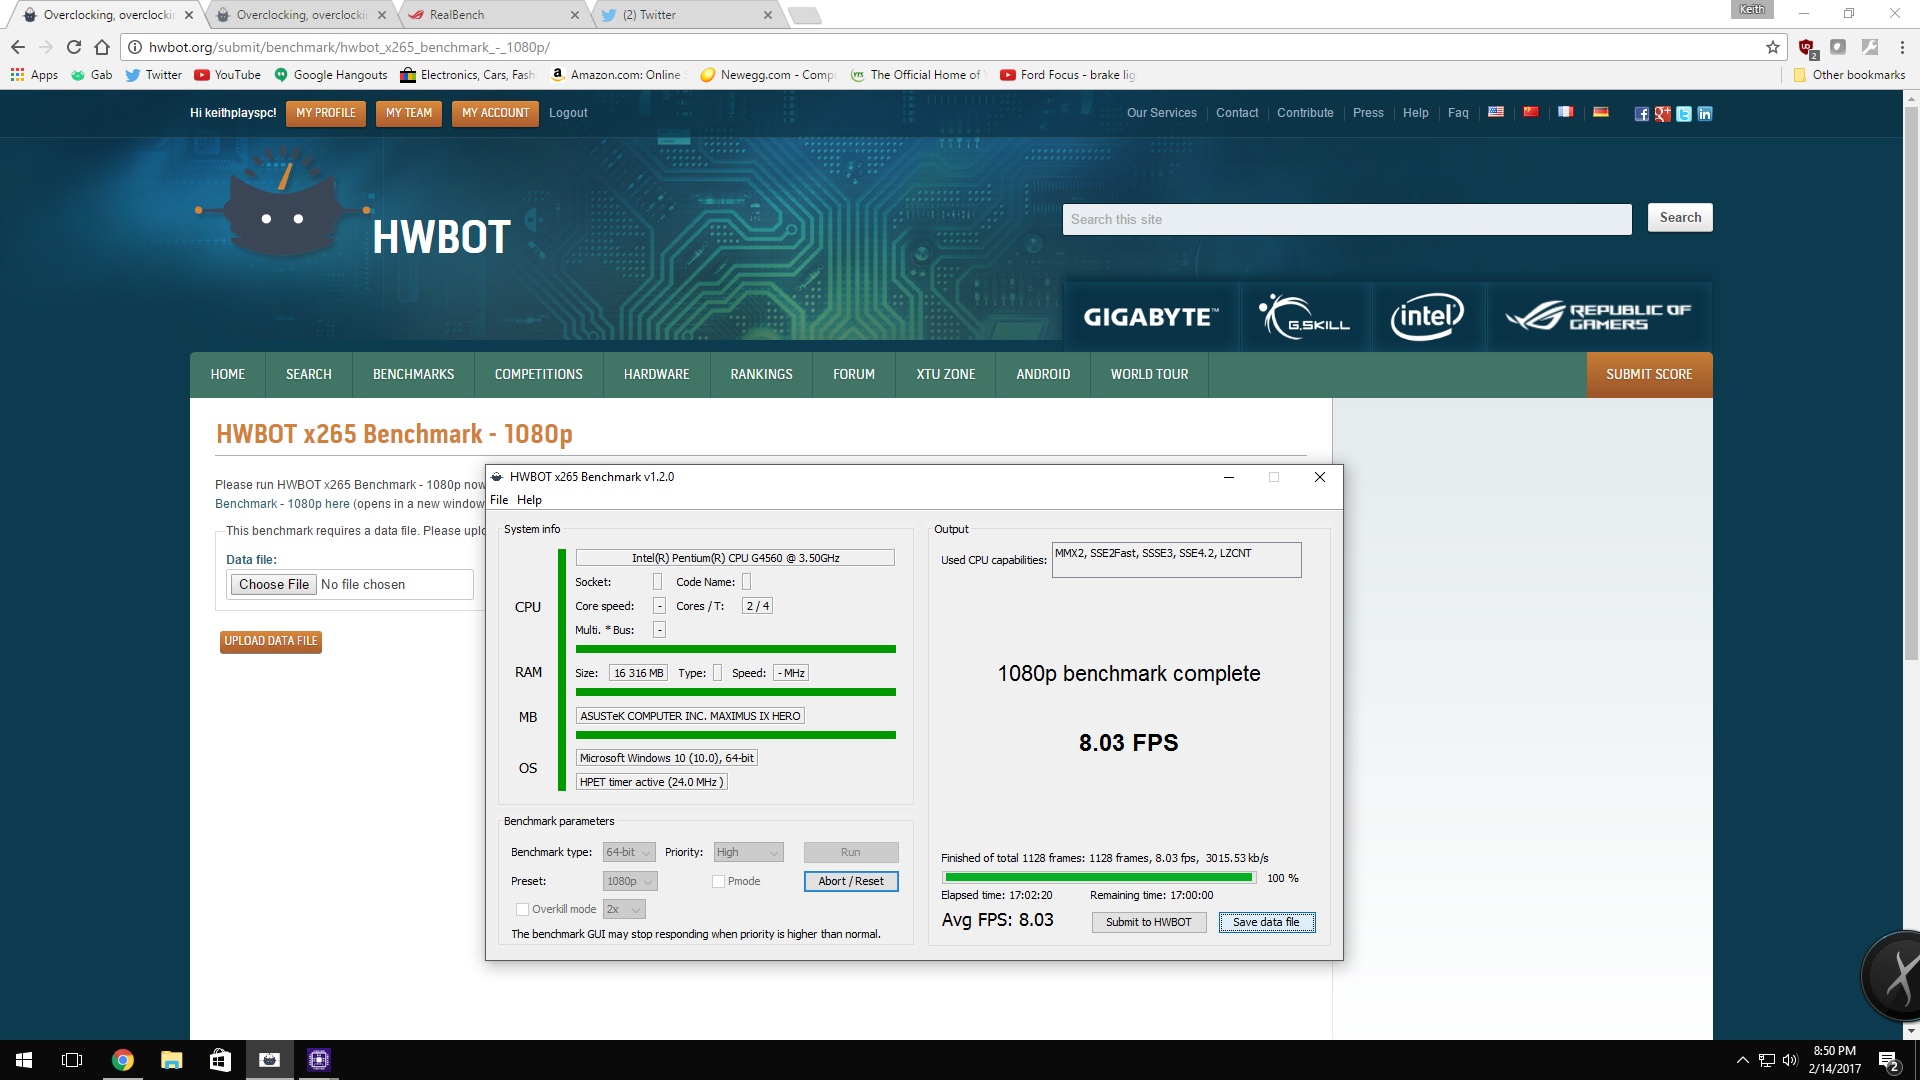Open the BENCHMARKS navigation item

413,374
